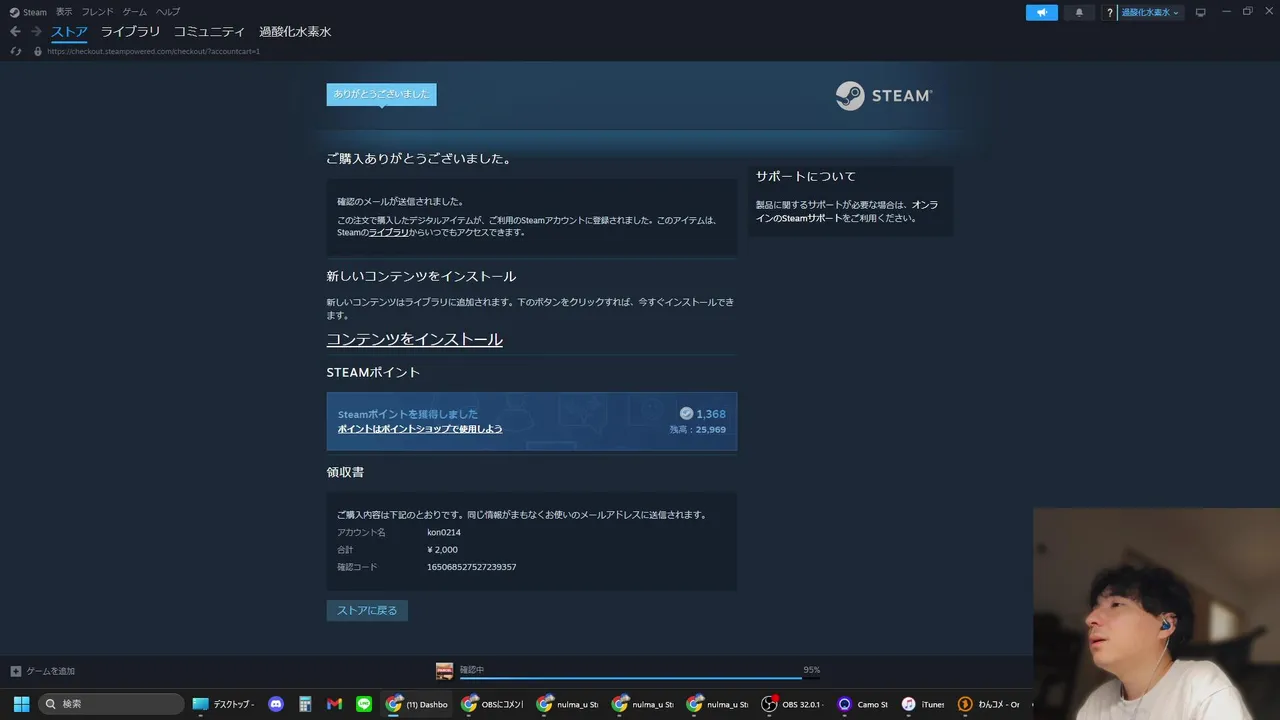The height and width of the screenshot is (720, 1280).
Task: Open the 過酸化水素水 profile tab
Action: click(x=295, y=32)
